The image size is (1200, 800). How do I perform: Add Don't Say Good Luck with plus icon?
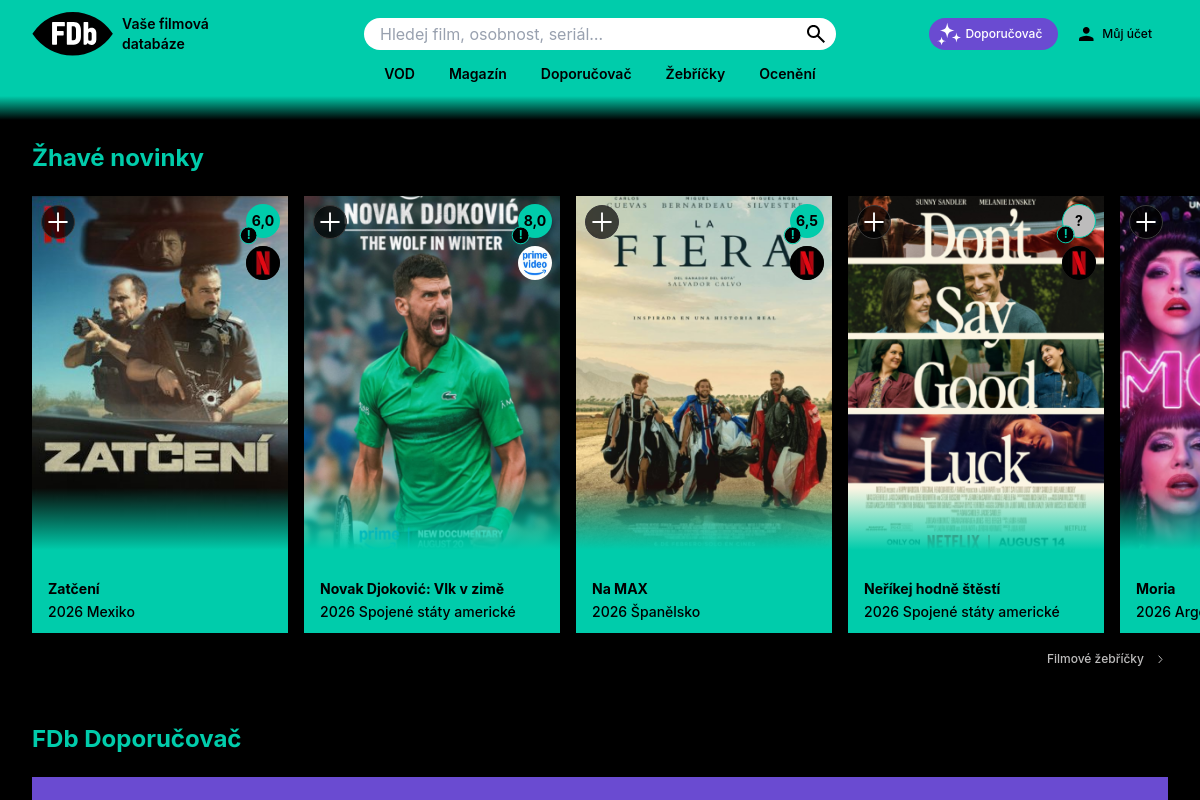[x=874, y=222]
